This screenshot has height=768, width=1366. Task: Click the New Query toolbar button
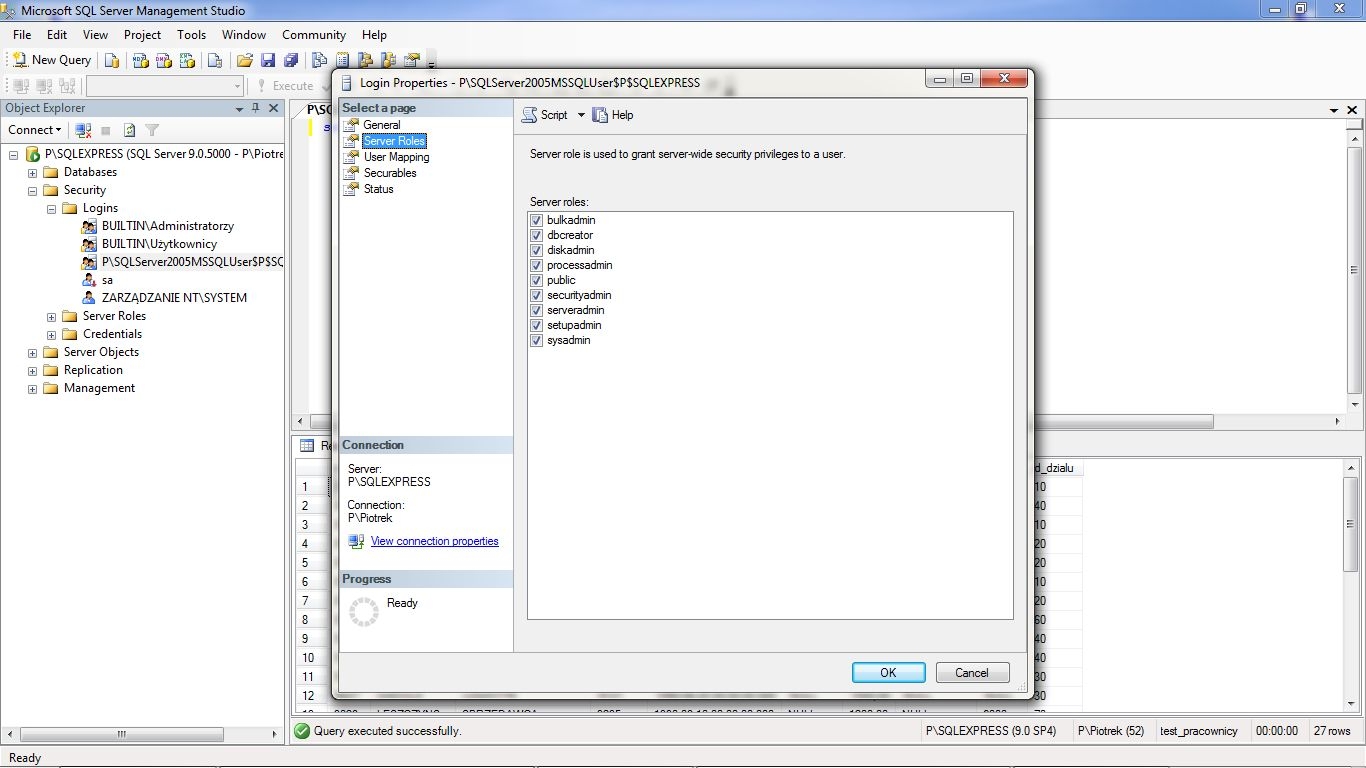coord(51,60)
